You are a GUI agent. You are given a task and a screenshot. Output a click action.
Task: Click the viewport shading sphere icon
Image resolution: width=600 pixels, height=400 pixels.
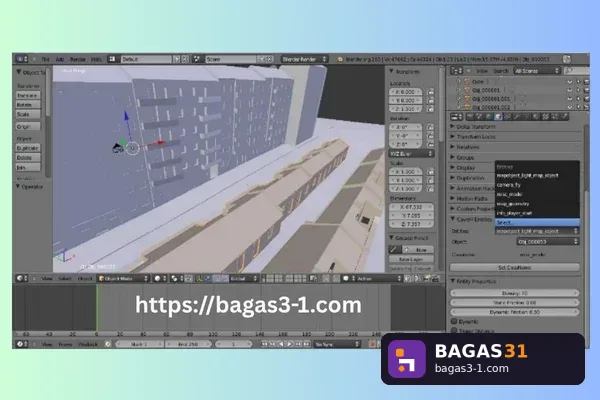pyautogui.click(x=159, y=278)
